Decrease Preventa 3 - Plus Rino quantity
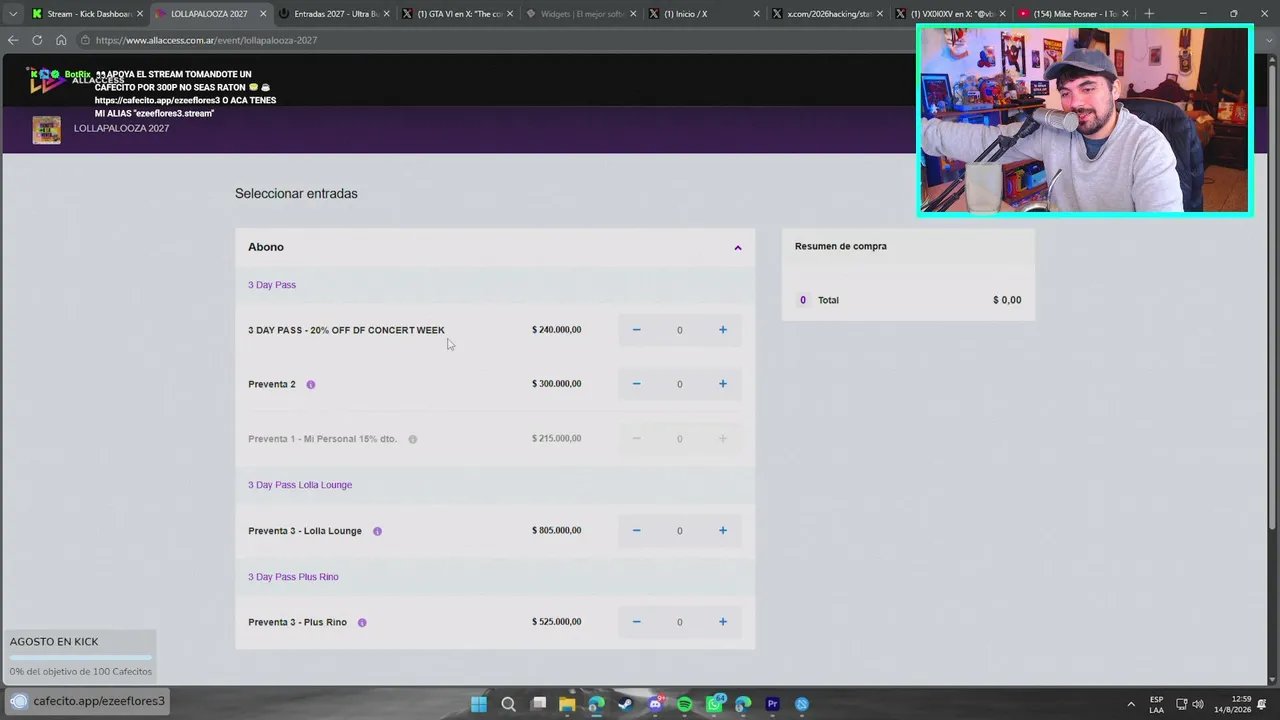 636,622
